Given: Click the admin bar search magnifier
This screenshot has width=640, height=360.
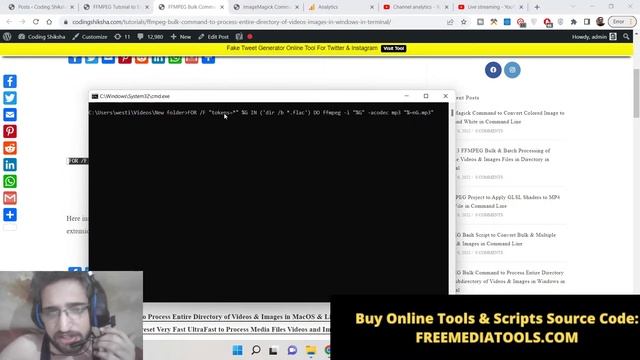Looking at the screenshot, I should (626, 37).
